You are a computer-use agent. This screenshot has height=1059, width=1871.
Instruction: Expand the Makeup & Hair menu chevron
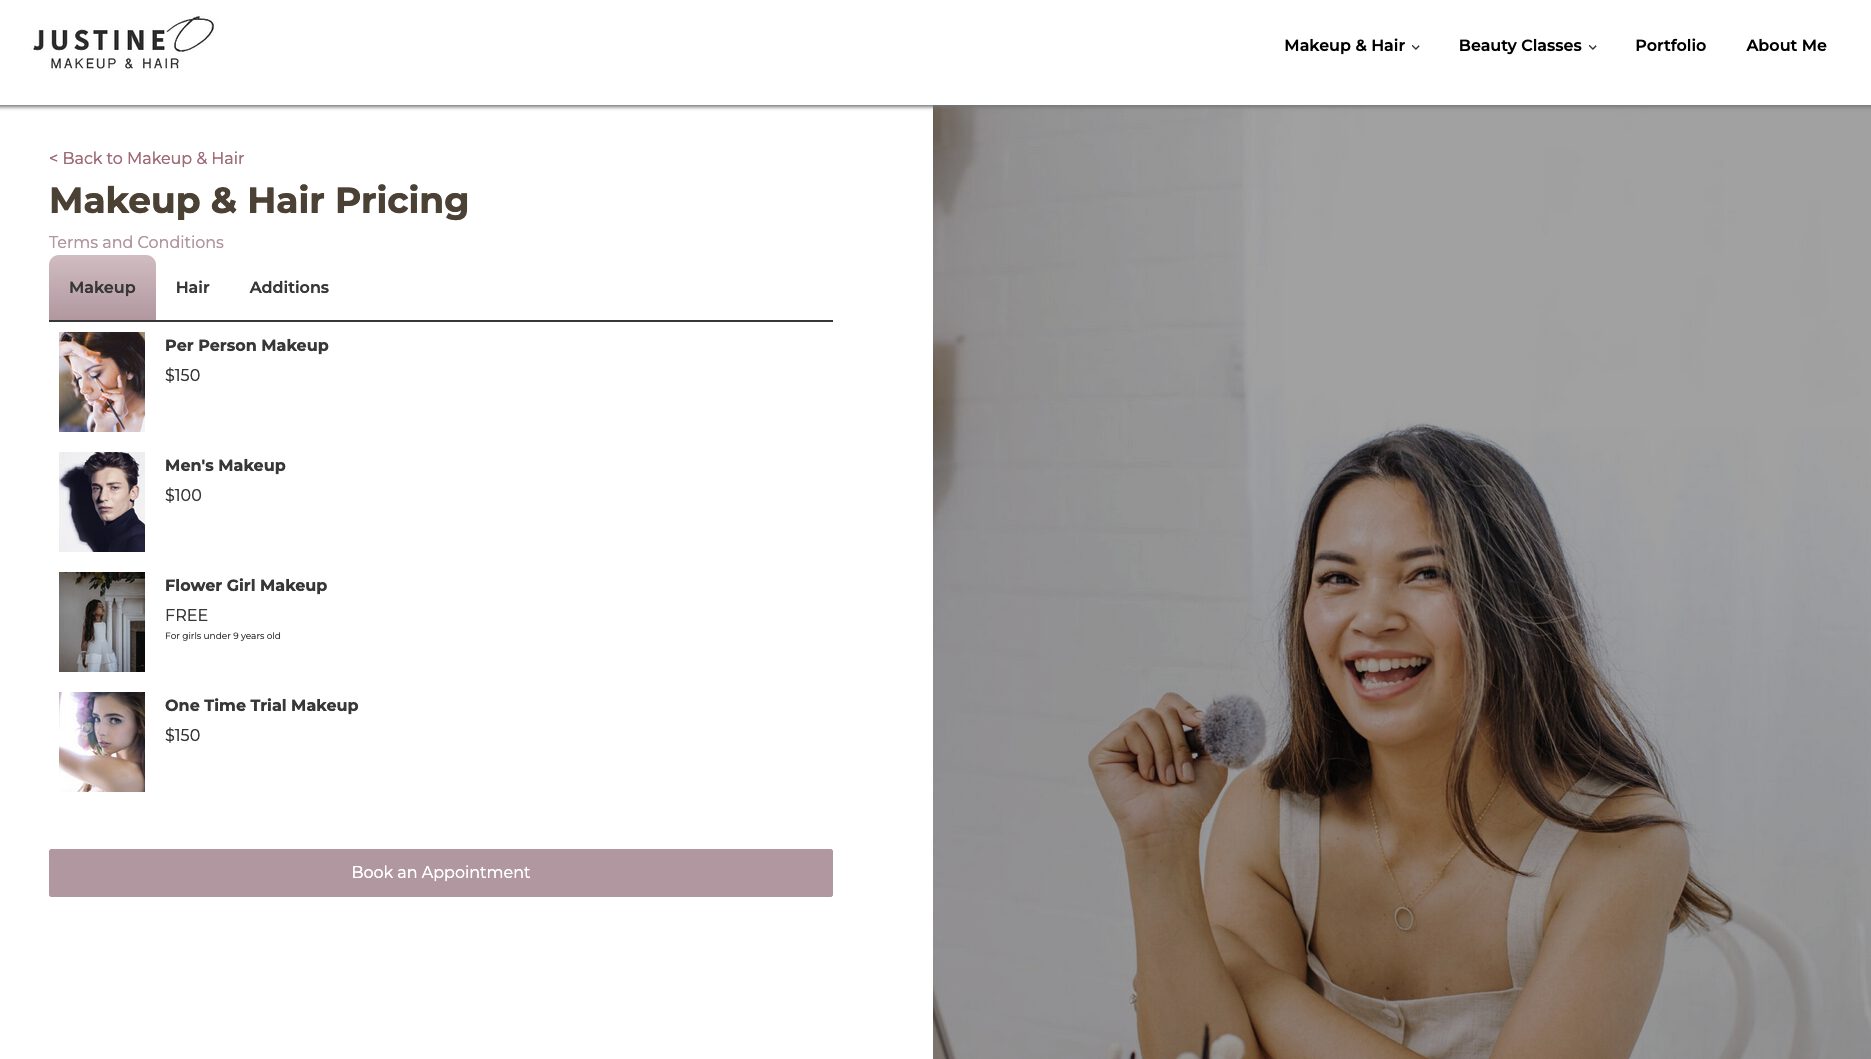pyautogui.click(x=1416, y=47)
